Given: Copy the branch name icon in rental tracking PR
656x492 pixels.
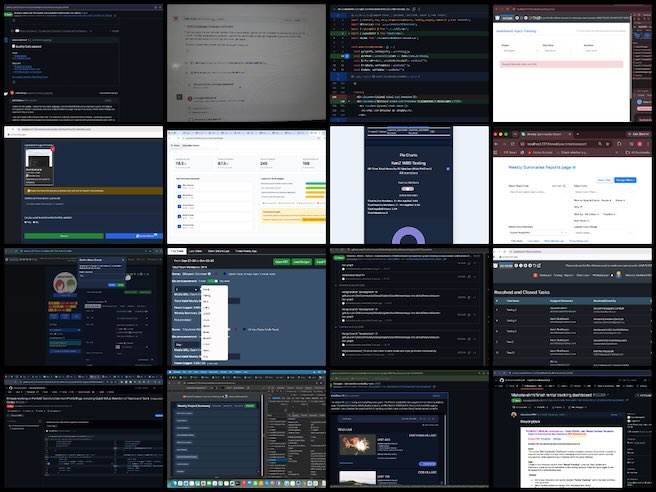Looking at the screenshot, I should [627, 401].
